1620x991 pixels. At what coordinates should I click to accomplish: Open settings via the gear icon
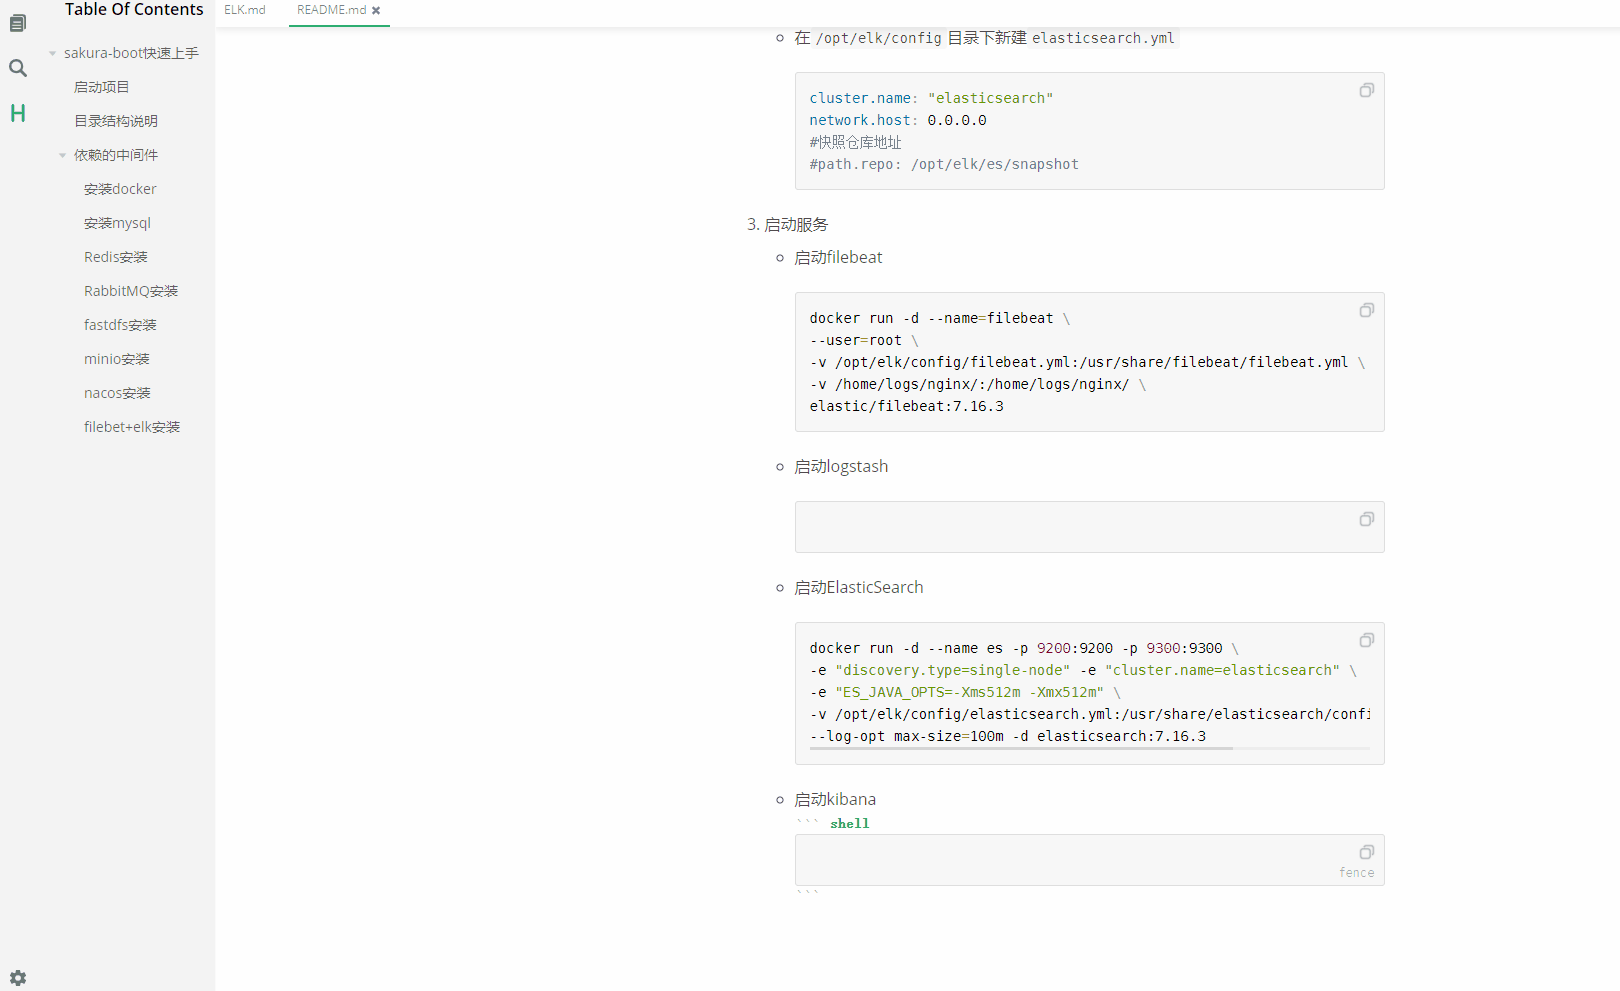click(17, 978)
